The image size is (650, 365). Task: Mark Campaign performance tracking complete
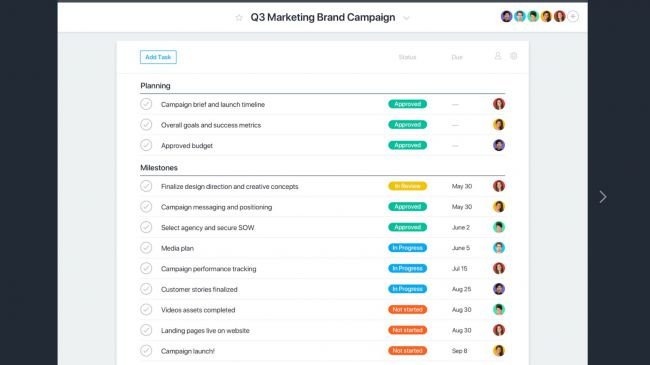(x=146, y=268)
